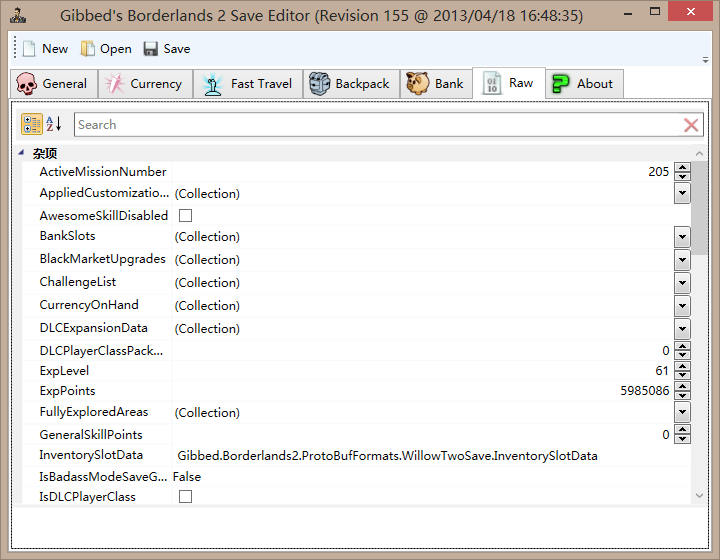
Task: Clear the search with the red X
Action: point(691,125)
